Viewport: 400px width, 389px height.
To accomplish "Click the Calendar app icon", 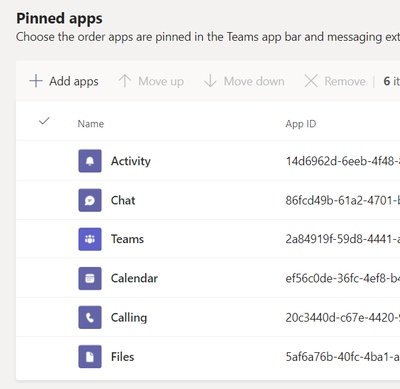I will click(x=90, y=278).
